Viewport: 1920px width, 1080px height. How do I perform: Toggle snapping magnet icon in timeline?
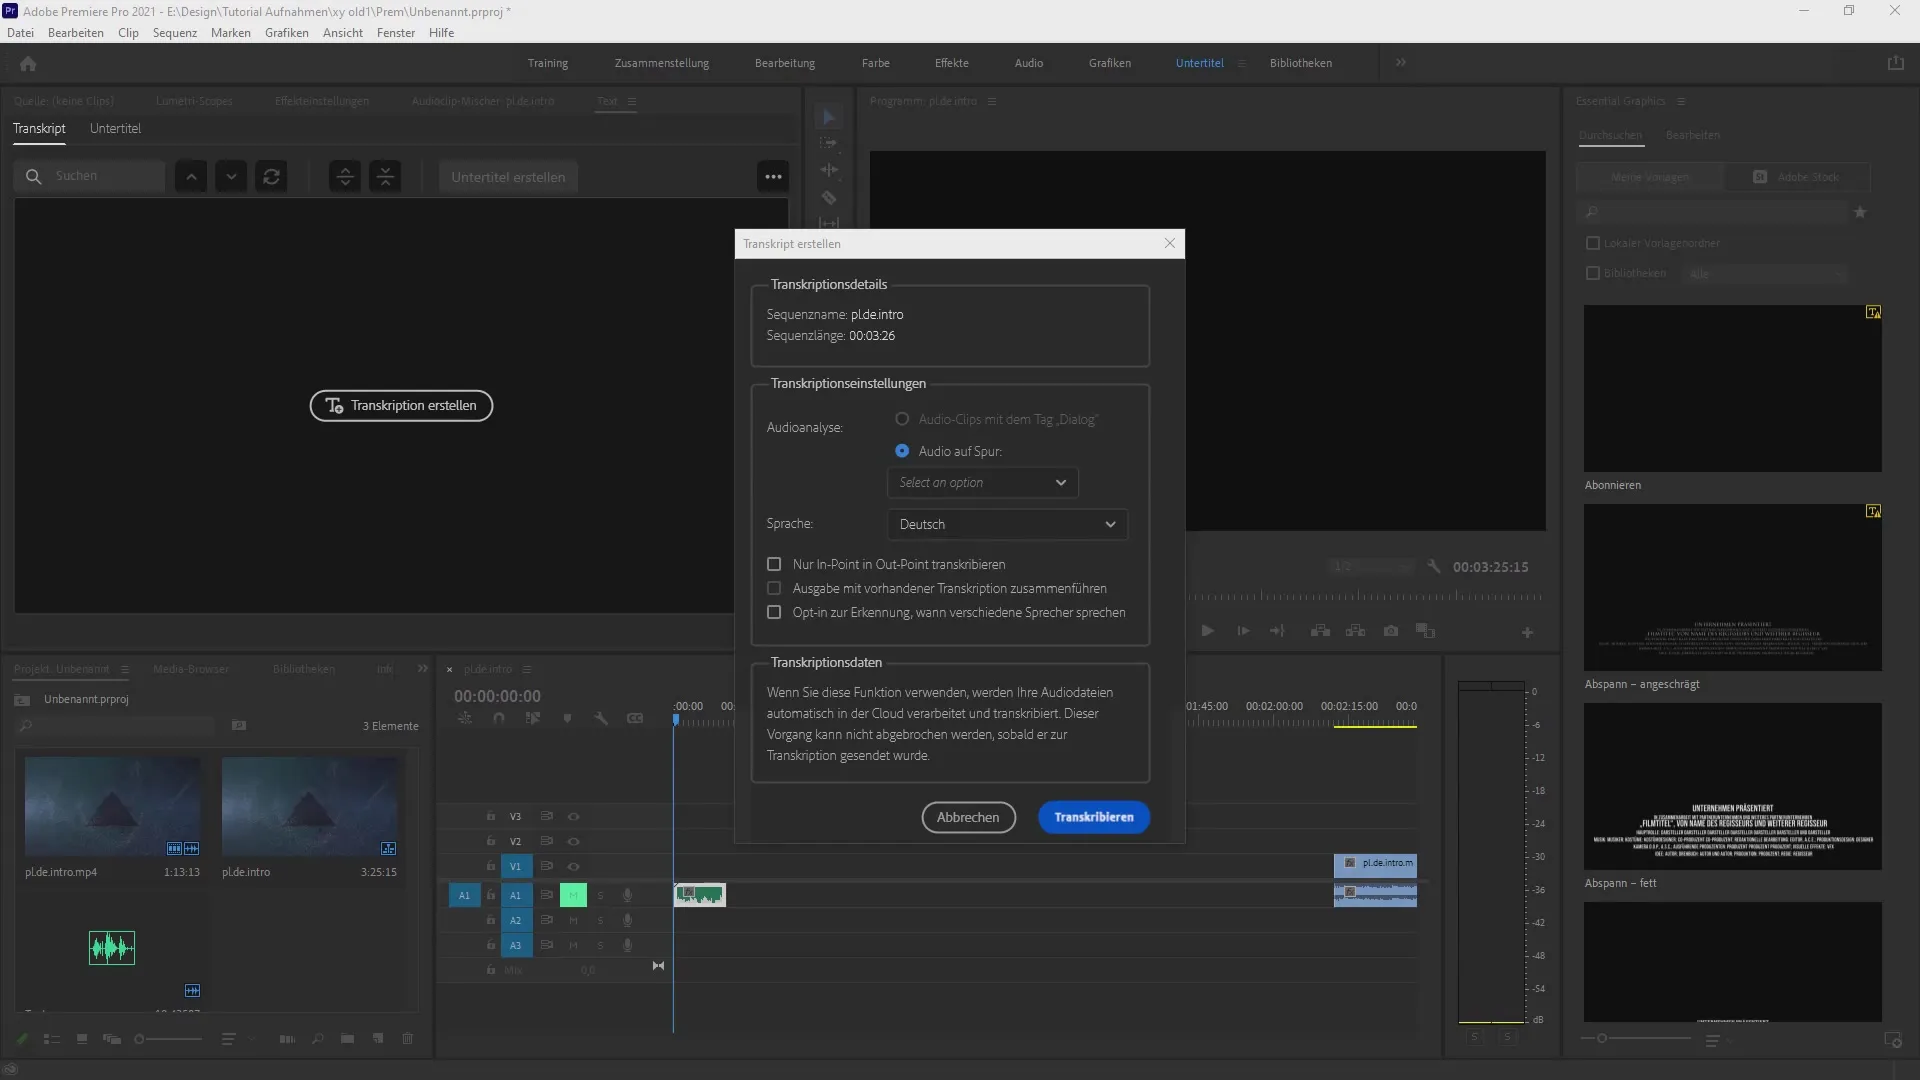coord(499,718)
